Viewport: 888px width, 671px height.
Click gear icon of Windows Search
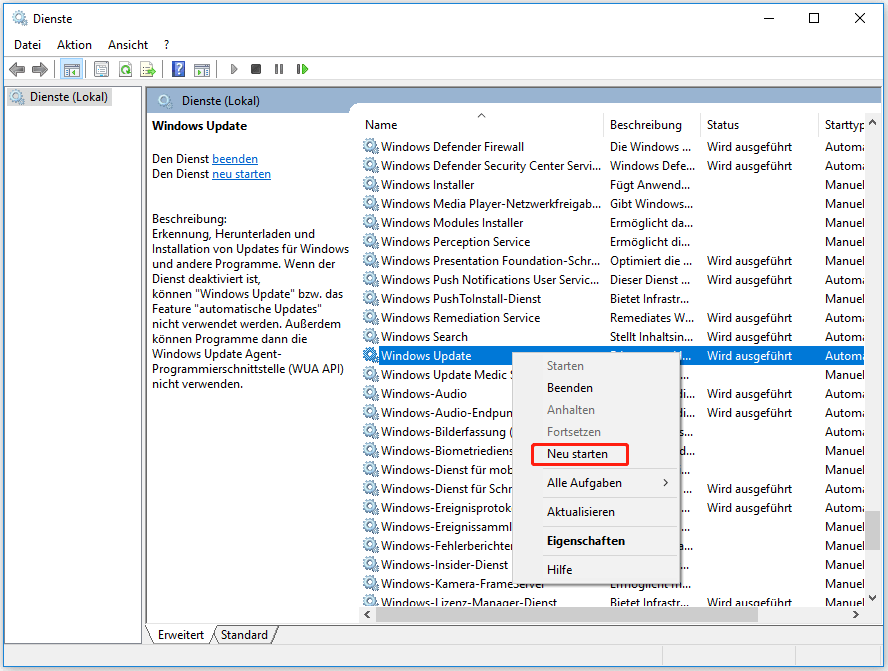click(x=370, y=336)
